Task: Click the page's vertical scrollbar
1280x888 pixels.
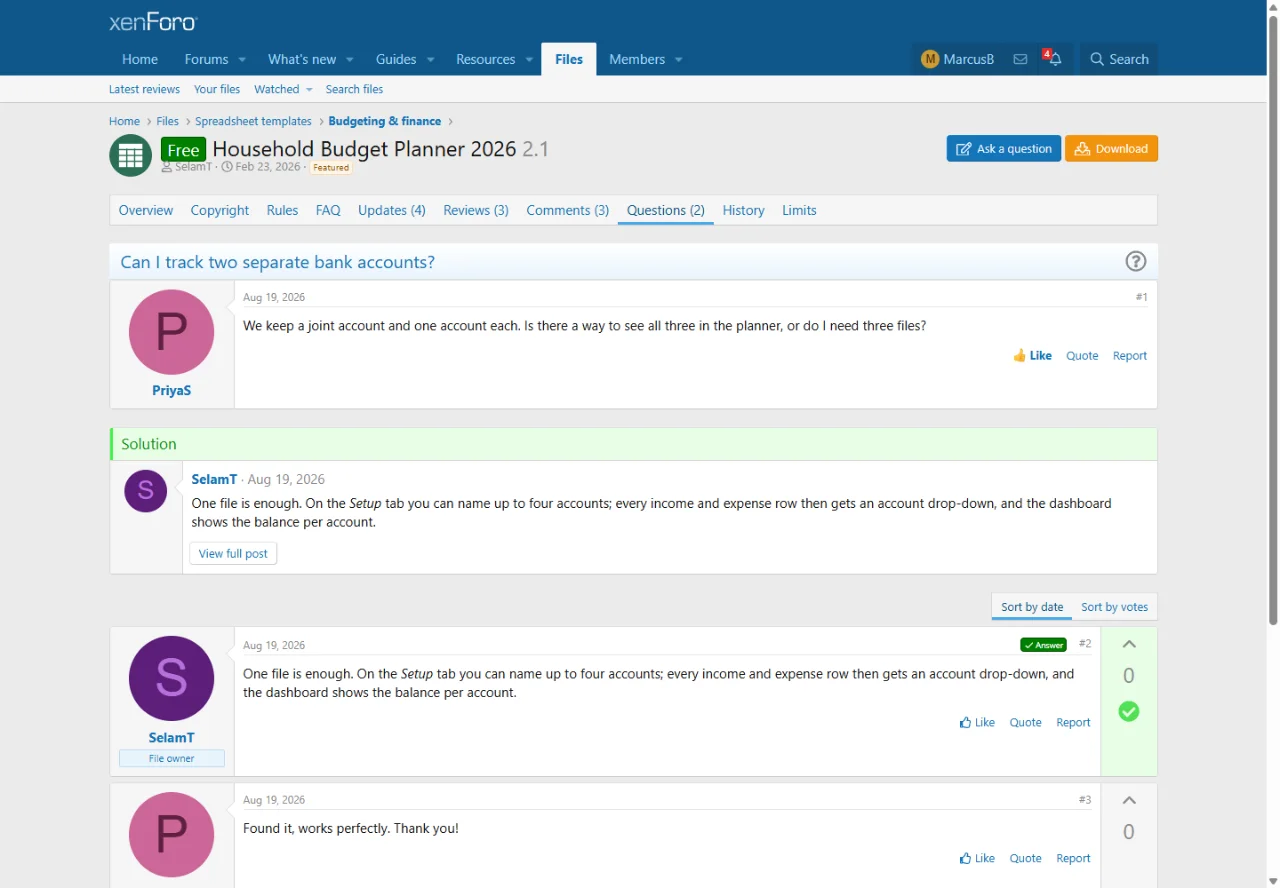Action: (1273, 320)
